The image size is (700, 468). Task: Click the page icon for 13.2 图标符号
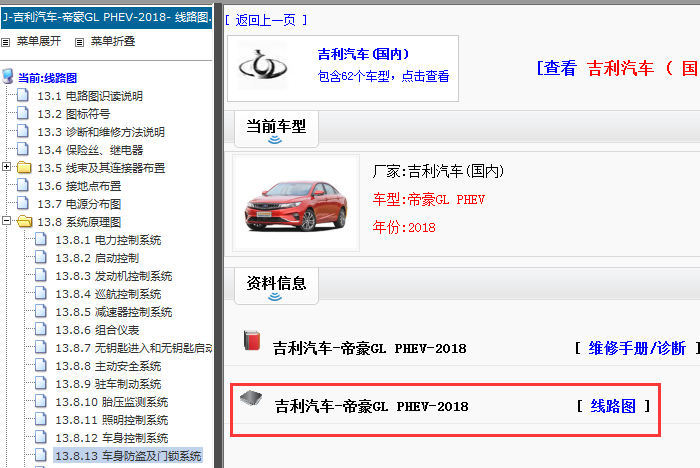[23, 113]
